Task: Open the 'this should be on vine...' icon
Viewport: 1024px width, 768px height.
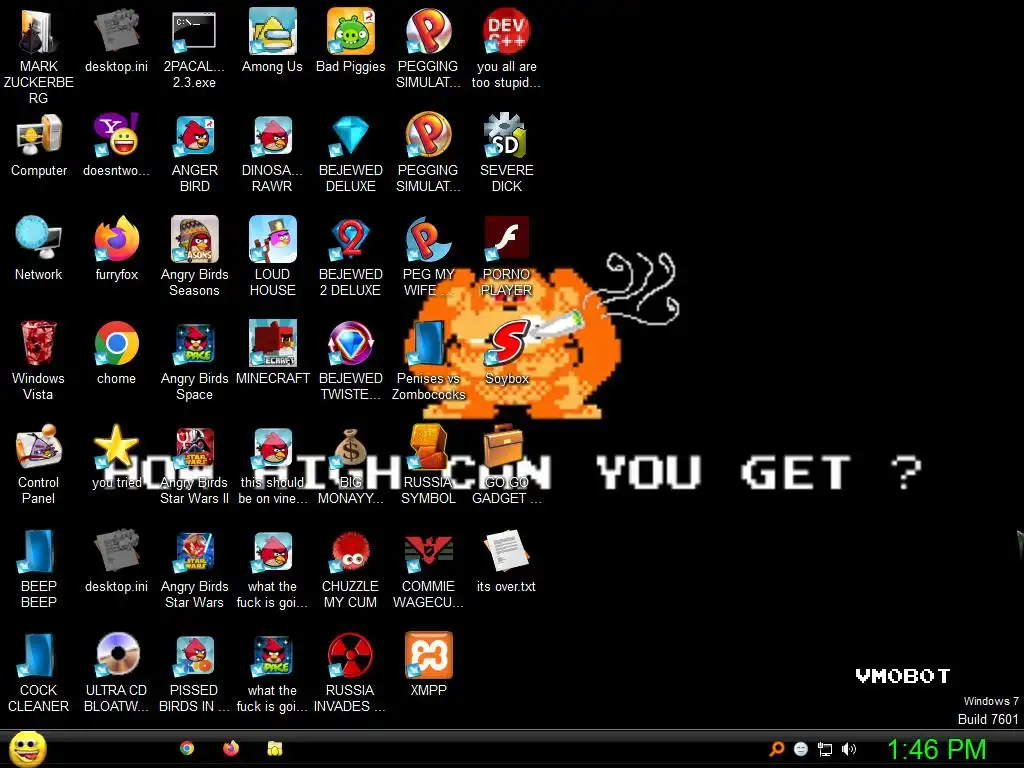Action: click(x=272, y=447)
